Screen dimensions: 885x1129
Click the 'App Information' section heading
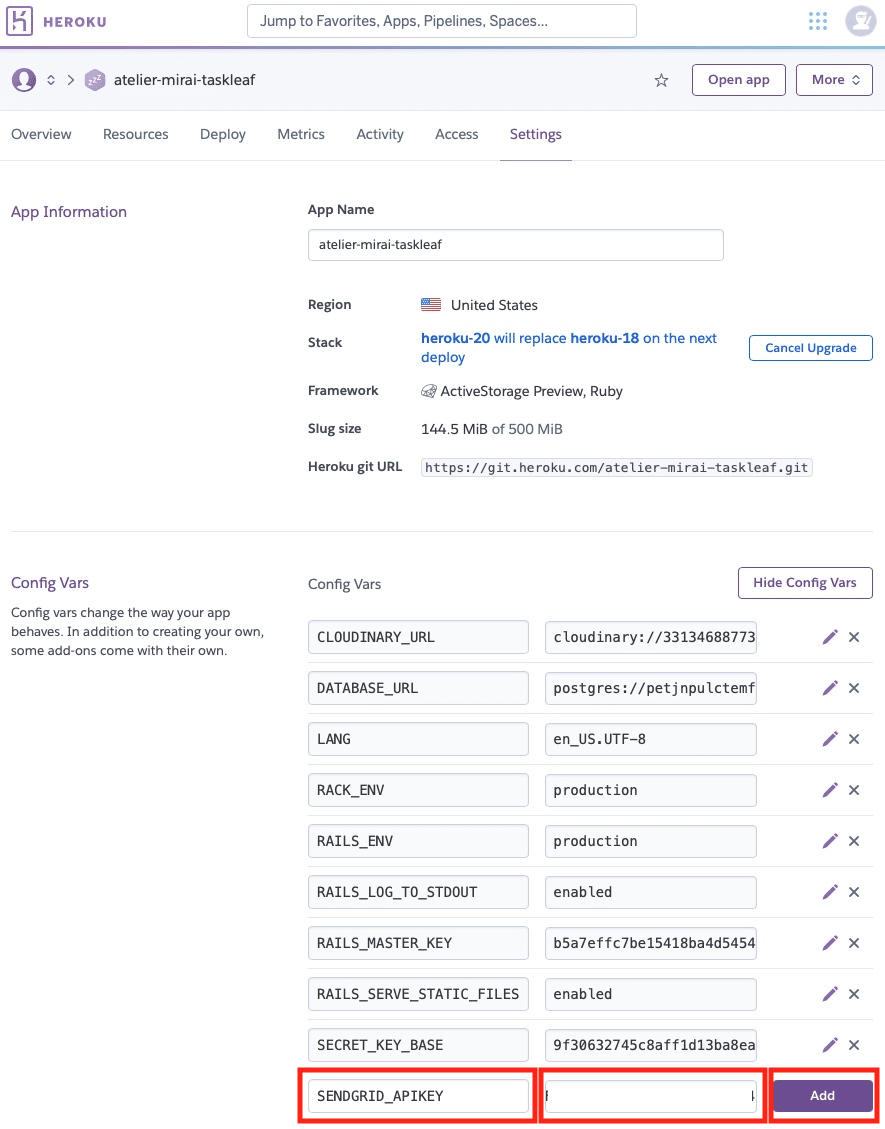[x=68, y=212]
